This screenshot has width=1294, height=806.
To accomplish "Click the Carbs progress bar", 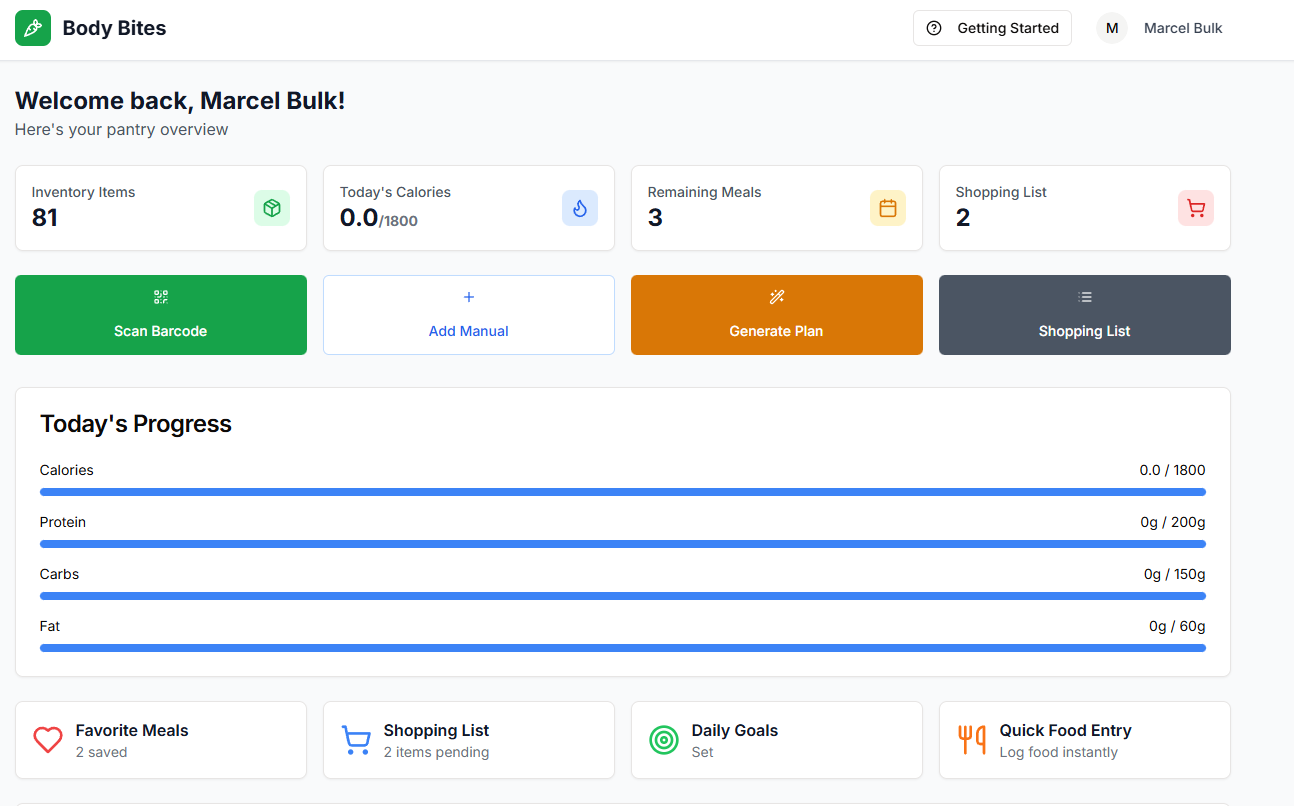I will coord(623,596).
